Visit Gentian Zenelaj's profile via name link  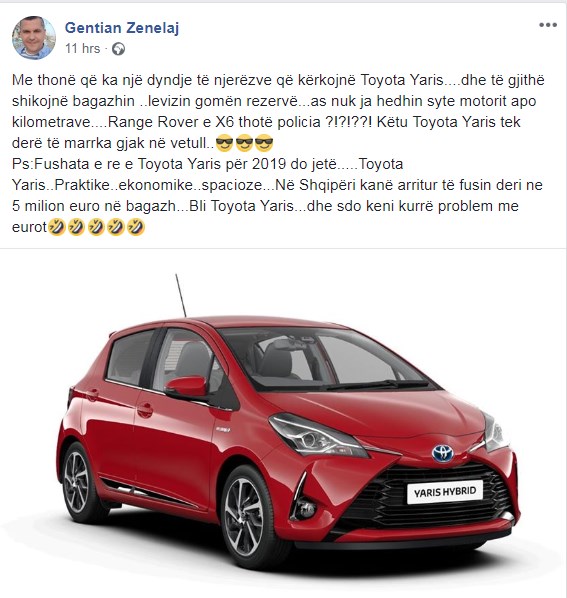pyautogui.click(x=122, y=28)
